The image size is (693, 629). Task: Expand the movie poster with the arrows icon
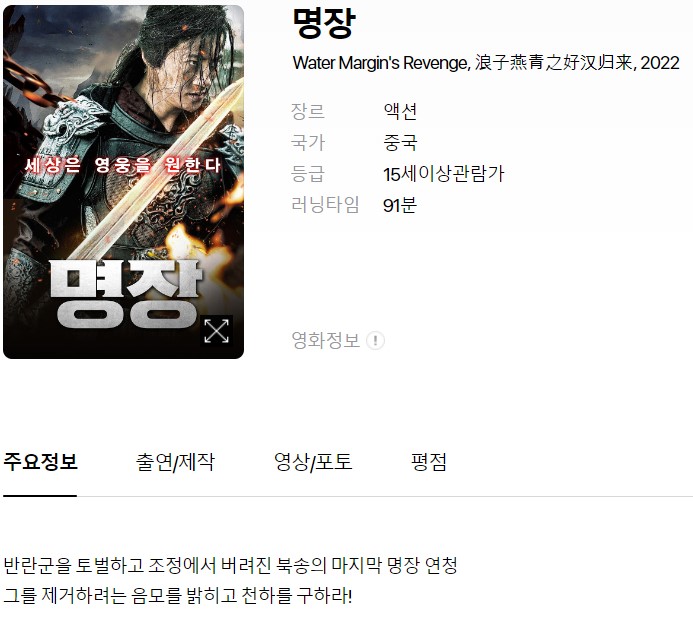point(216,331)
